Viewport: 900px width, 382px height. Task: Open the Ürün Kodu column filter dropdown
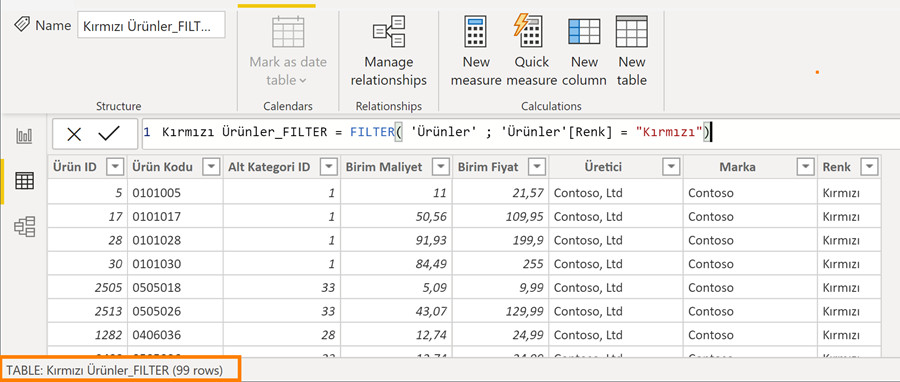coord(212,167)
